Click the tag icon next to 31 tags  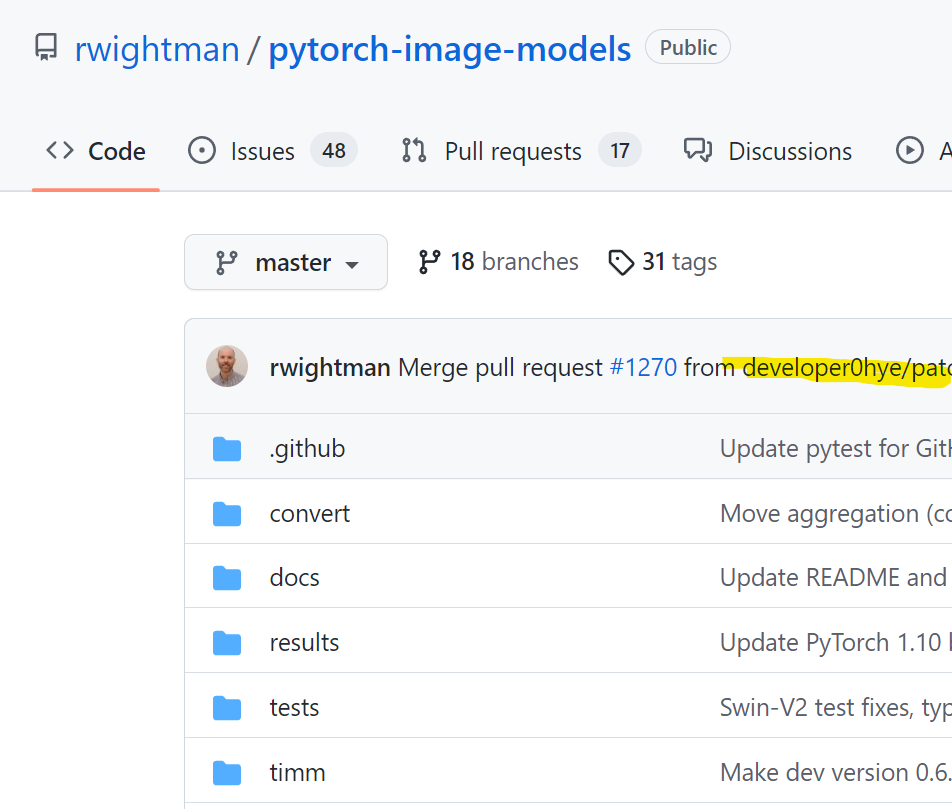(x=621, y=262)
